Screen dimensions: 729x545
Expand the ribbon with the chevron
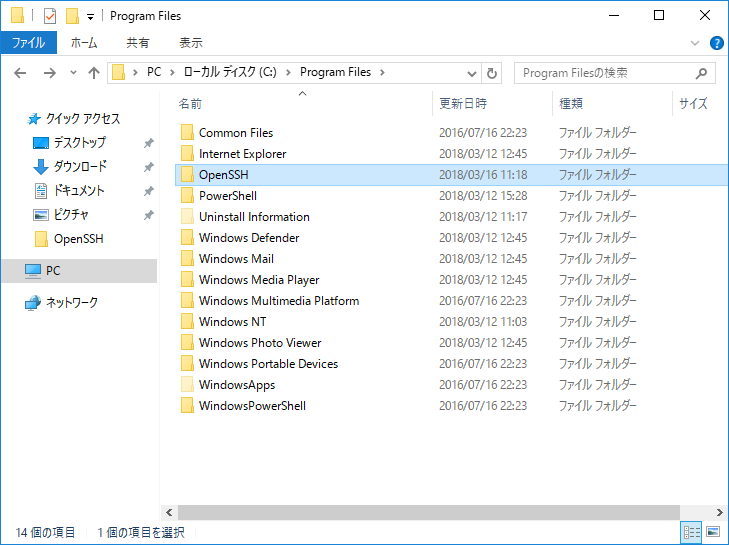click(x=695, y=43)
